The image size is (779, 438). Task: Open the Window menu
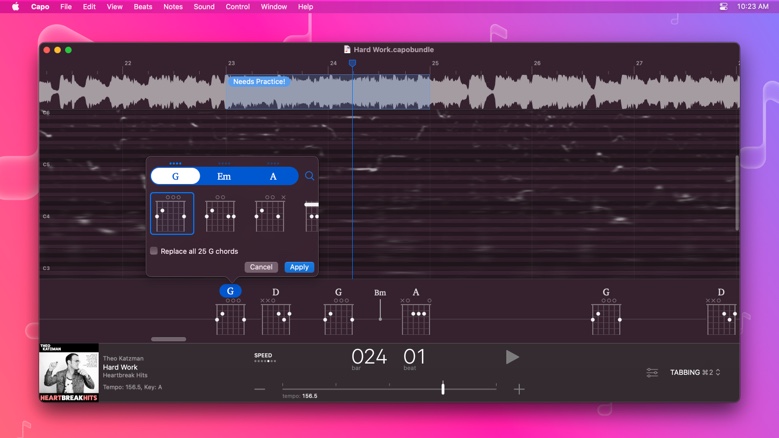[x=274, y=6]
